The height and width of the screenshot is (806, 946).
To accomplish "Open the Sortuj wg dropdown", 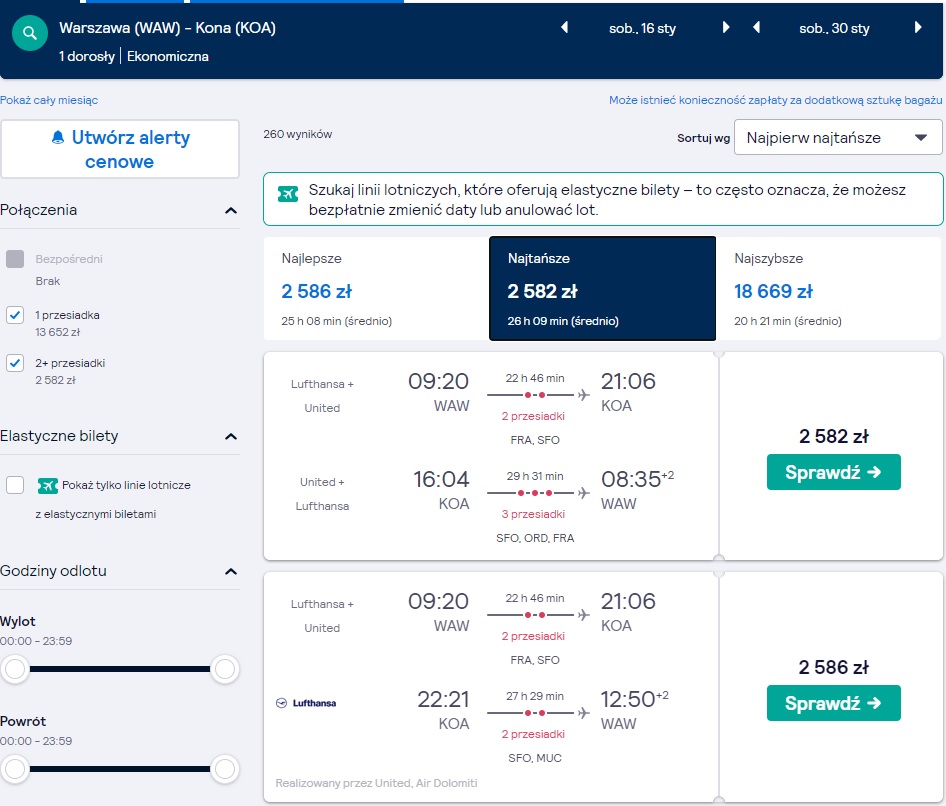I will point(838,138).
